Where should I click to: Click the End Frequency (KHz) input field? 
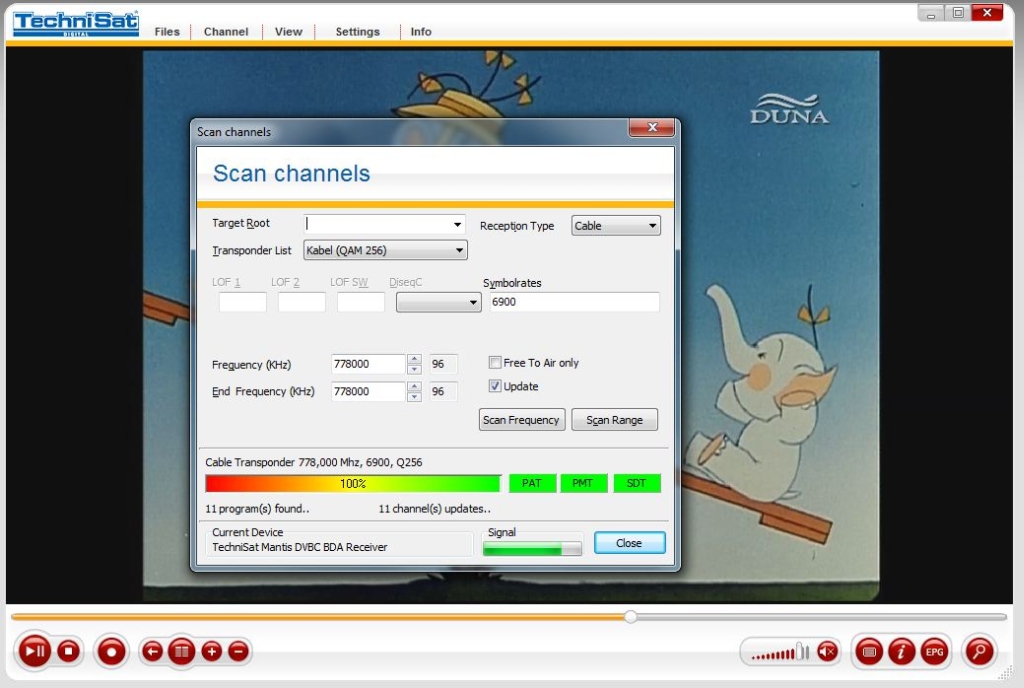coord(368,391)
